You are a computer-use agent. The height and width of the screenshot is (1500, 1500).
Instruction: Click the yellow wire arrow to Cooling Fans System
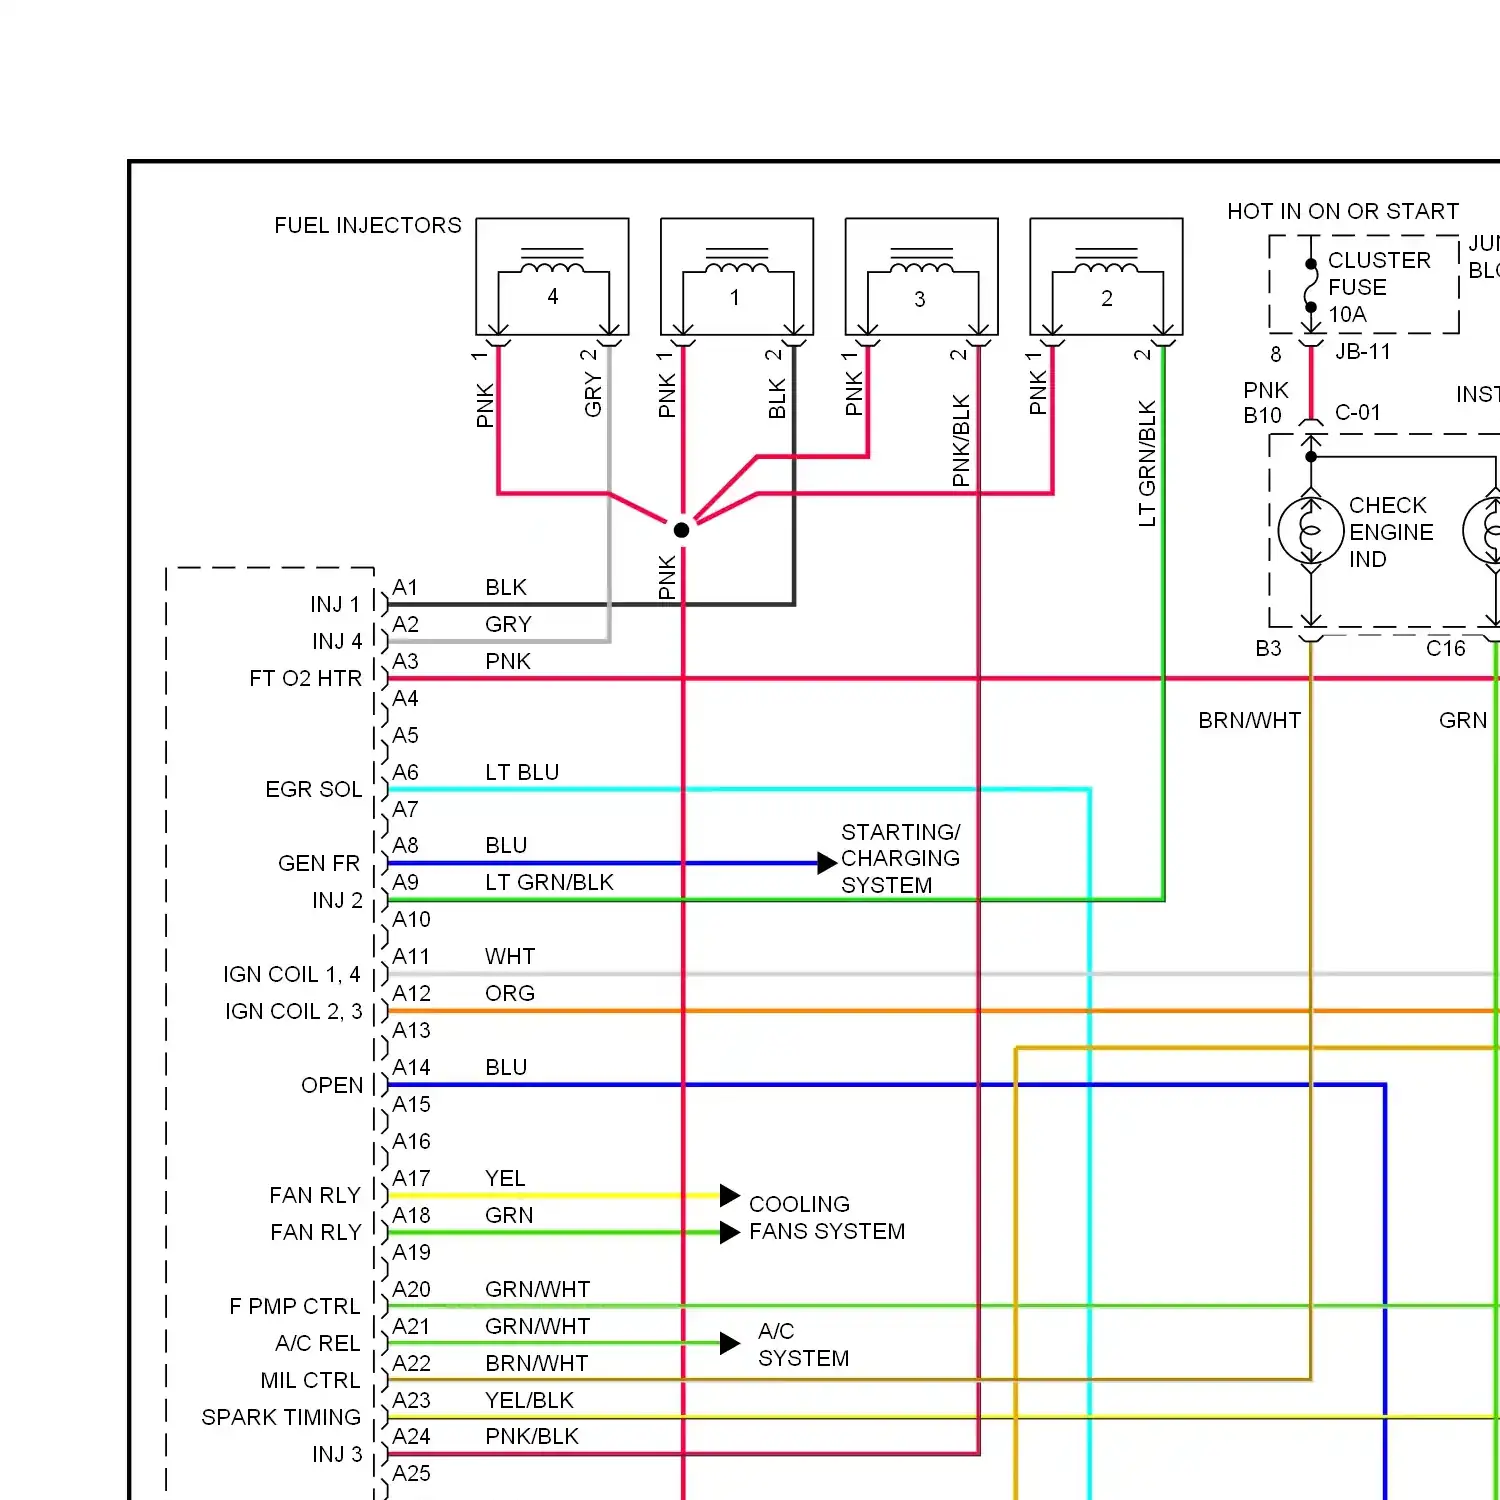[730, 1195]
